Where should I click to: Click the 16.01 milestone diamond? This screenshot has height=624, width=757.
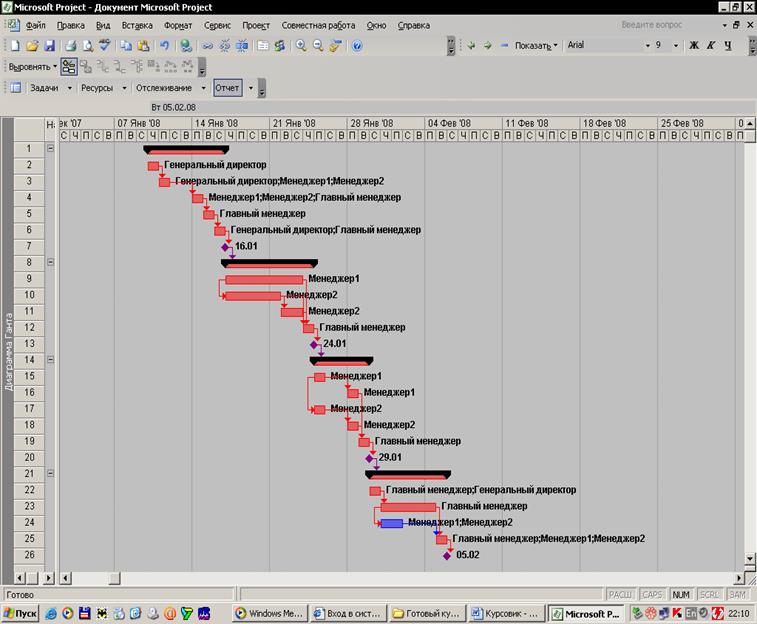coord(226,246)
